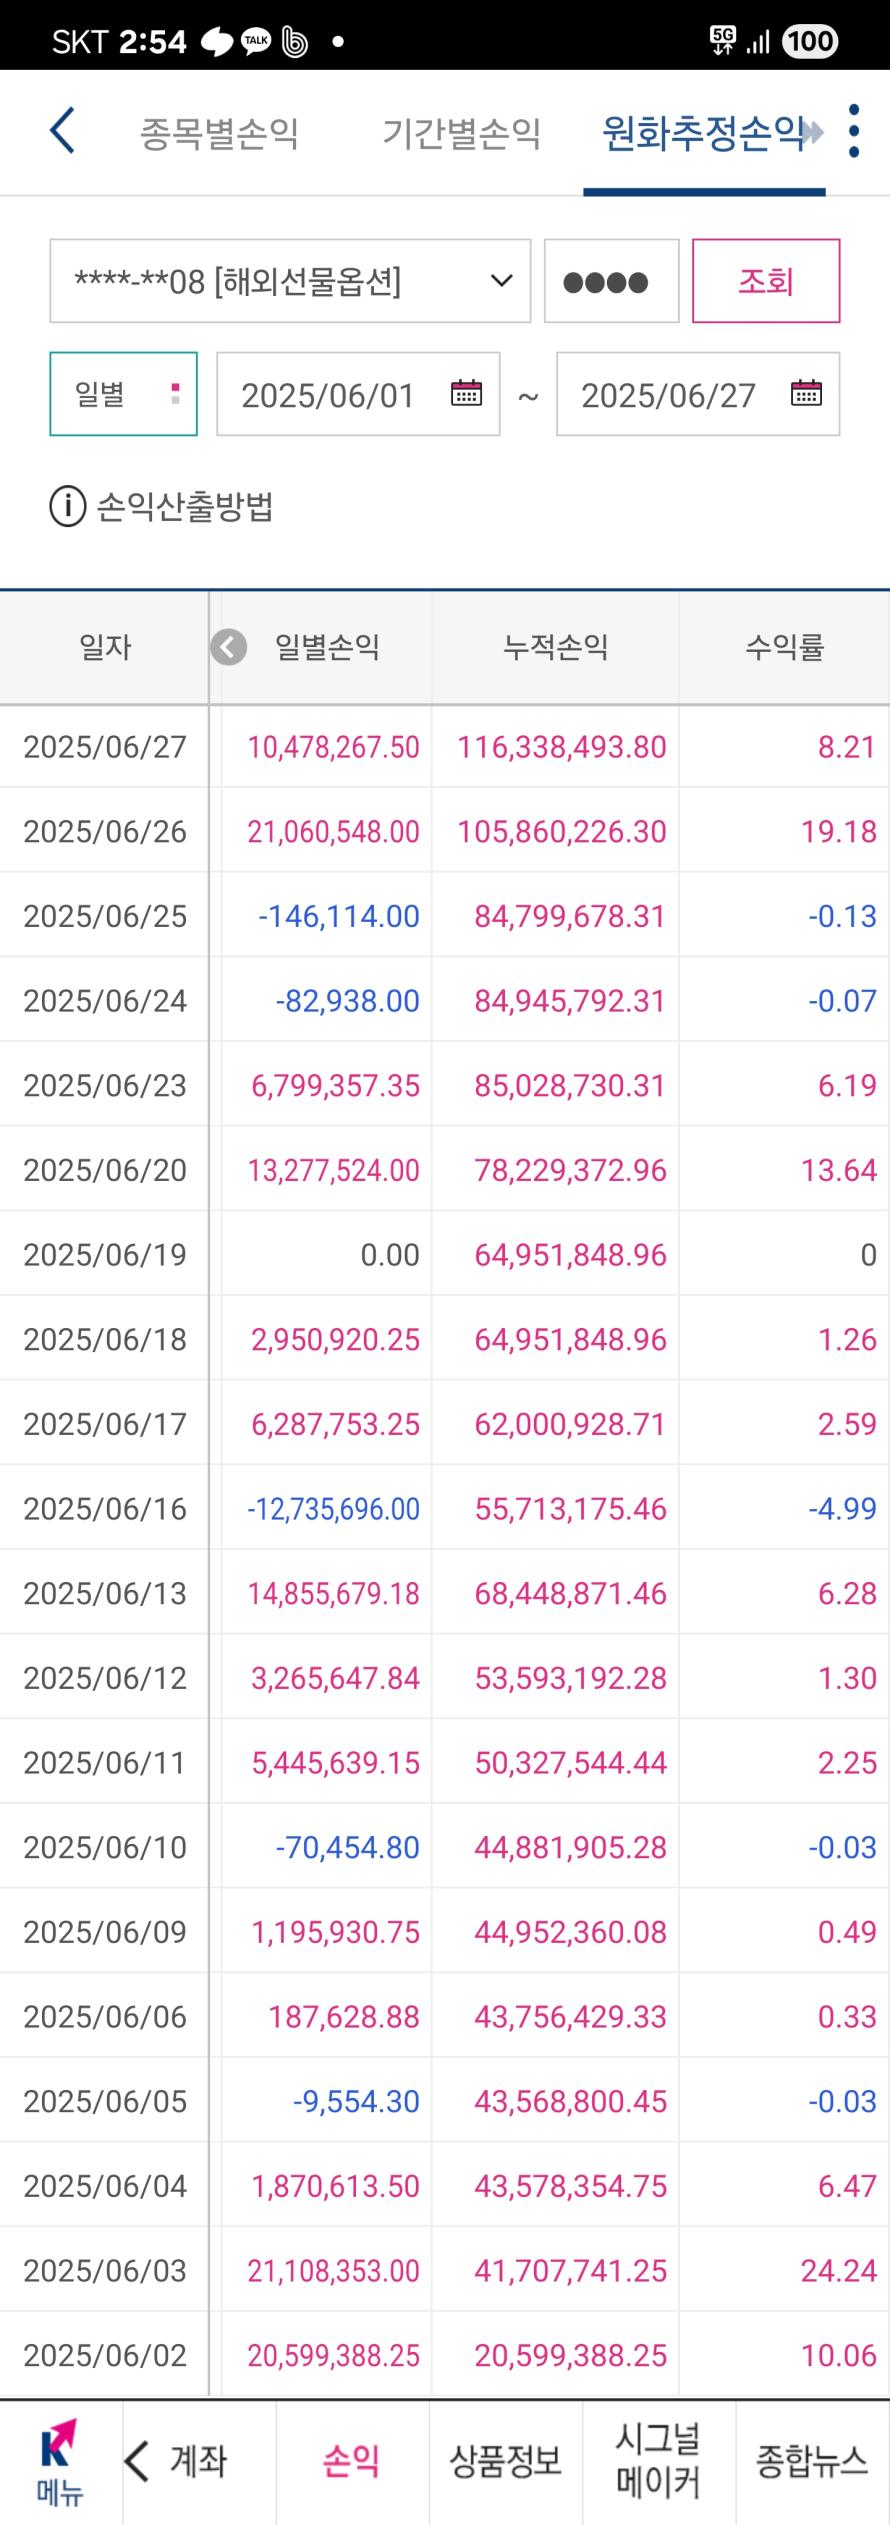The image size is (890, 2525).
Task: Tap the left arrow beside 일별손익 header
Action: 228,648
